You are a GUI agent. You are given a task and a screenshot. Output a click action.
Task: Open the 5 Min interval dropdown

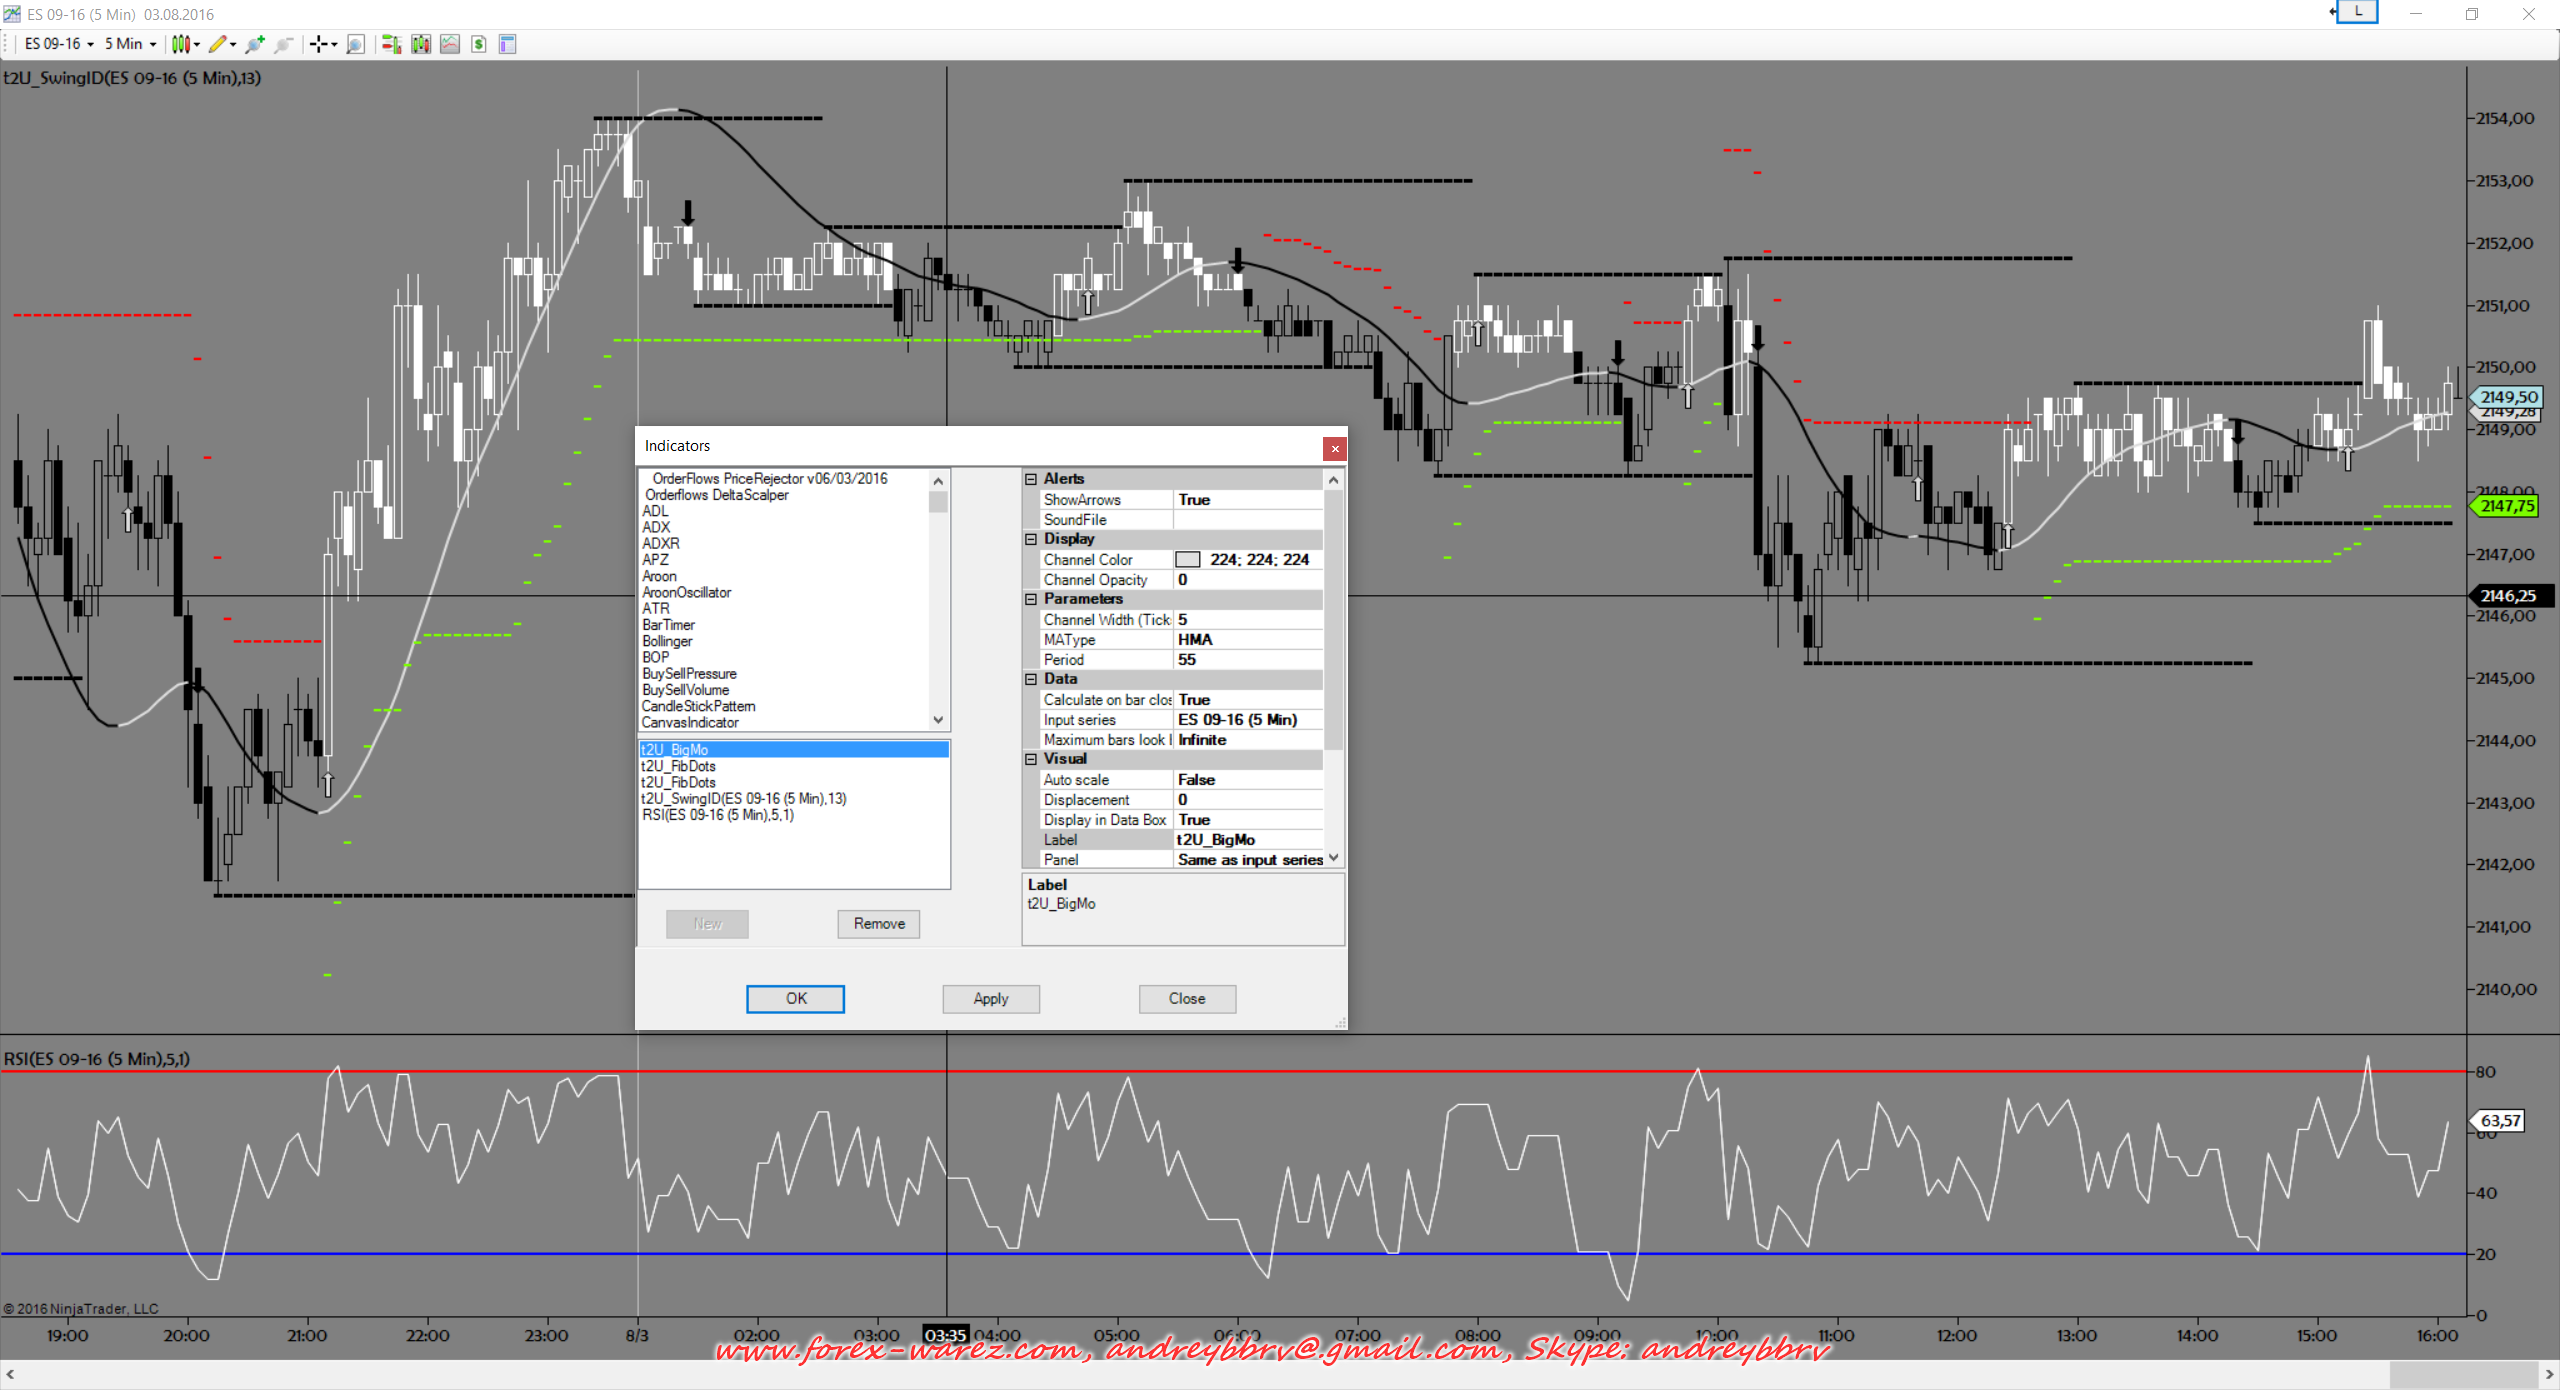coord(131,44)
